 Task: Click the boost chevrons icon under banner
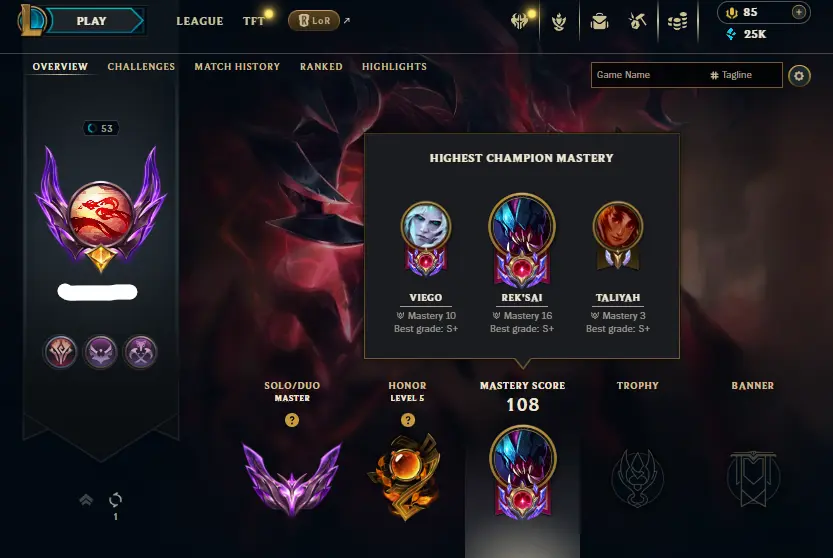pyautogui.click(x=86, y=500)
